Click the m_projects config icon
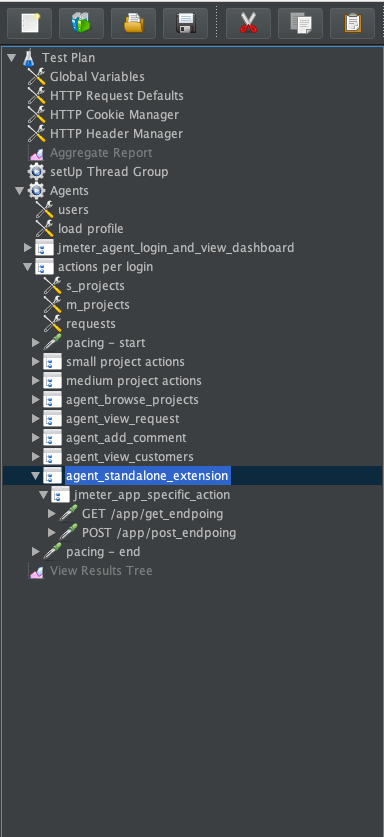 [52, 305]
